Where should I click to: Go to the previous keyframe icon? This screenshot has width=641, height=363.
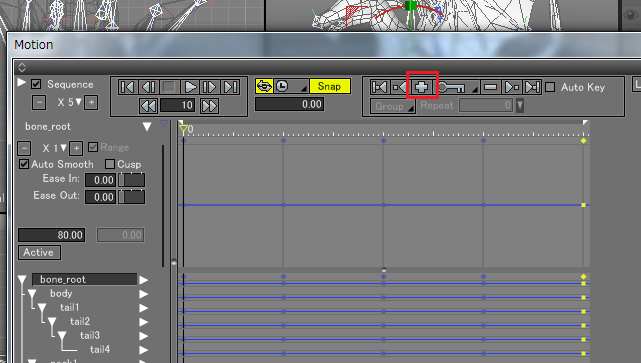click(x=399, y=87)
